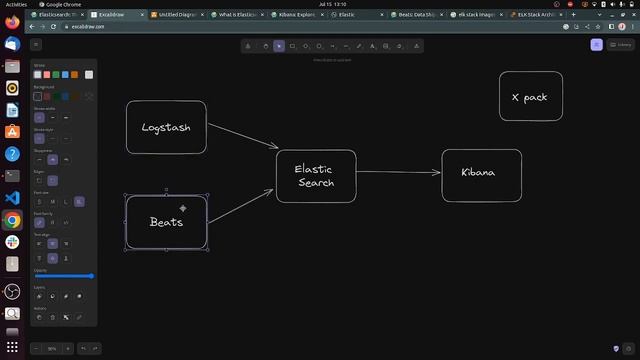Select the Selection arrow tool
This screenshot has width=640, height=360.
[x=279, y=46]
